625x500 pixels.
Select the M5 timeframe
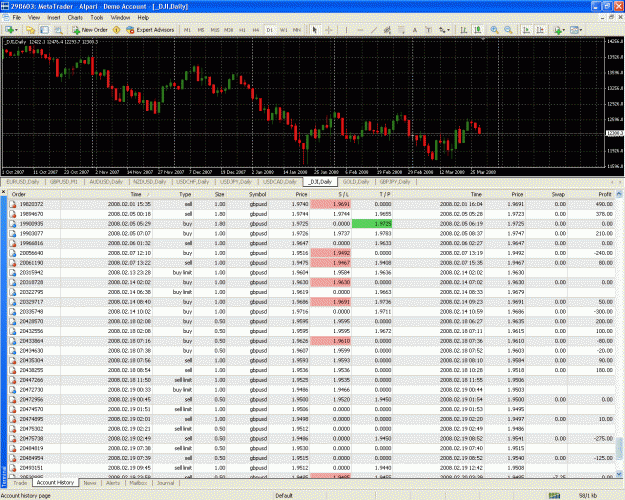tap(201, 30)
